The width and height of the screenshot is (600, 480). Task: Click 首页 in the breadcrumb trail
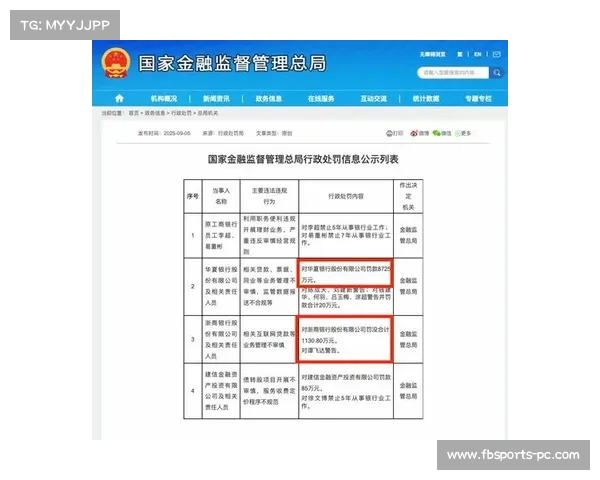tap(134, 114)
